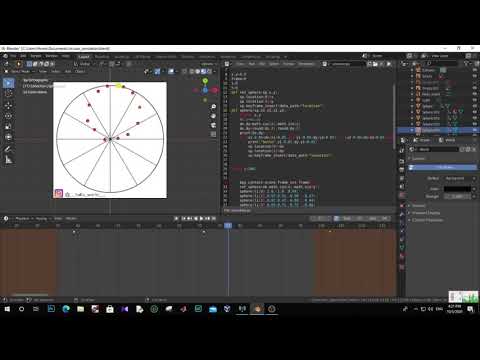
Task: Switch perspective/orthographic view grid icon
Action: (213, 134)
